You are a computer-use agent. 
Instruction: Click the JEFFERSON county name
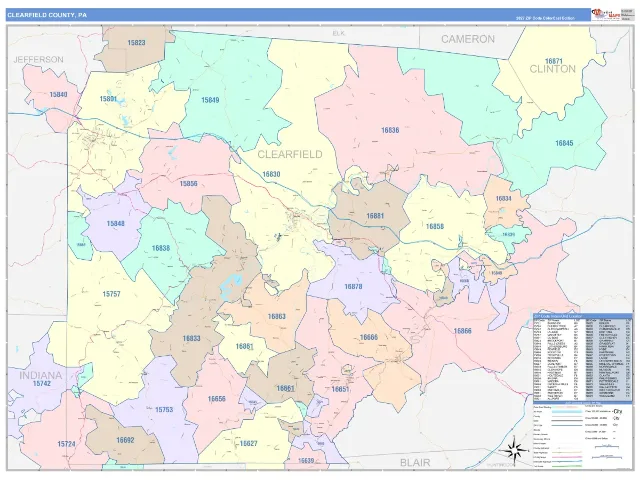point(39,60)
